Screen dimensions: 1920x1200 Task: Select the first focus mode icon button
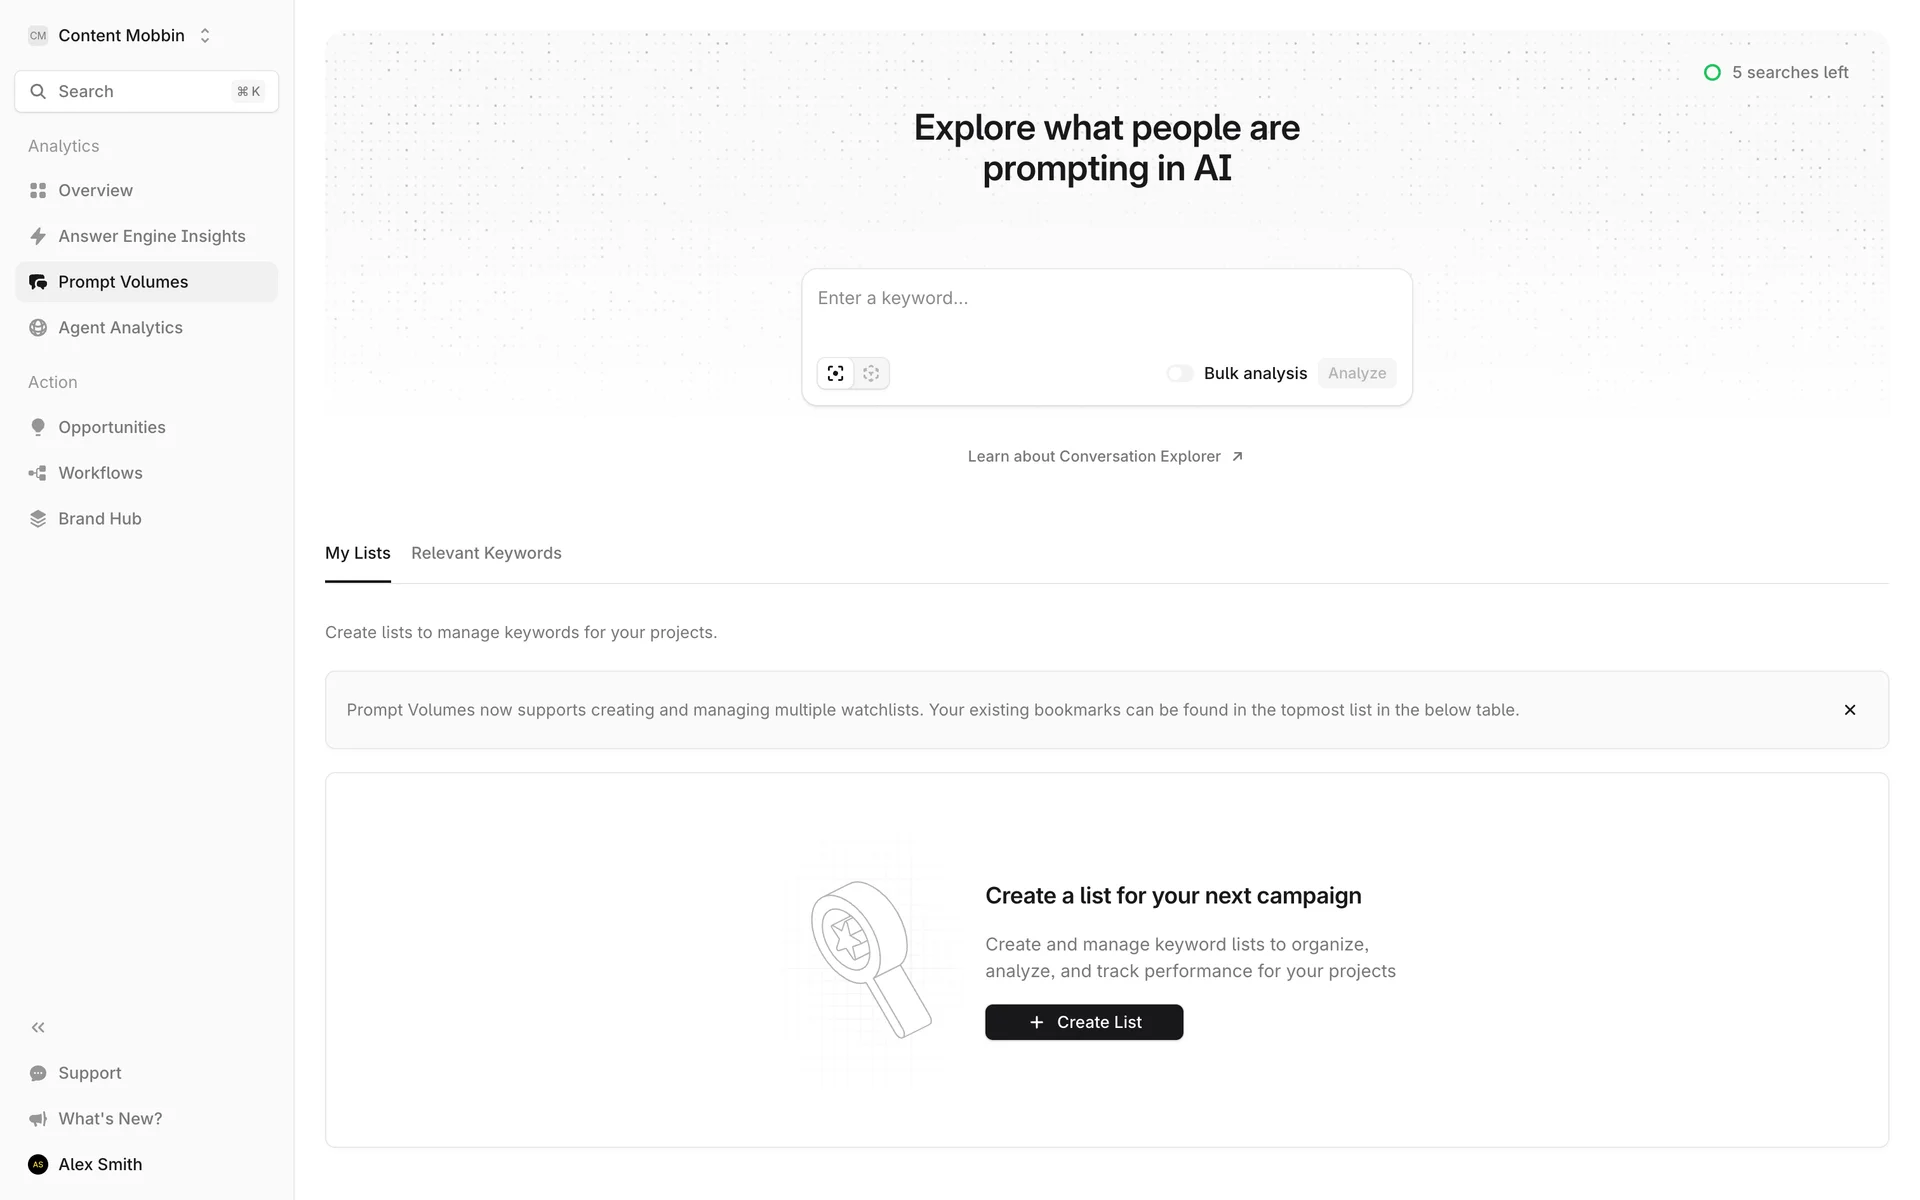(x=836, y=373)
